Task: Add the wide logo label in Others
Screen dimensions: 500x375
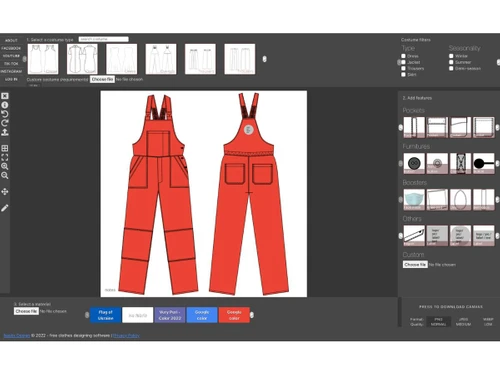Action: [x=484, y=235]
